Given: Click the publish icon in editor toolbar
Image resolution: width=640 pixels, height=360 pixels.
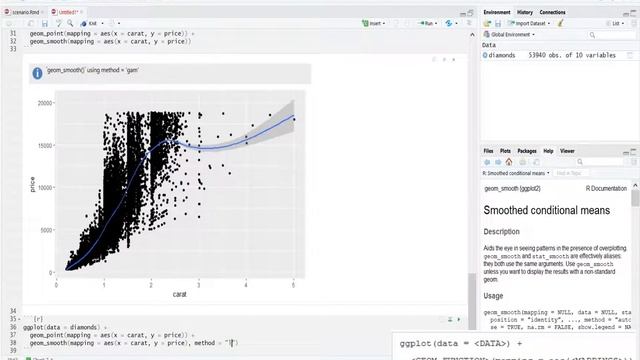Looking at the screenshot, I should click(449, 24).
